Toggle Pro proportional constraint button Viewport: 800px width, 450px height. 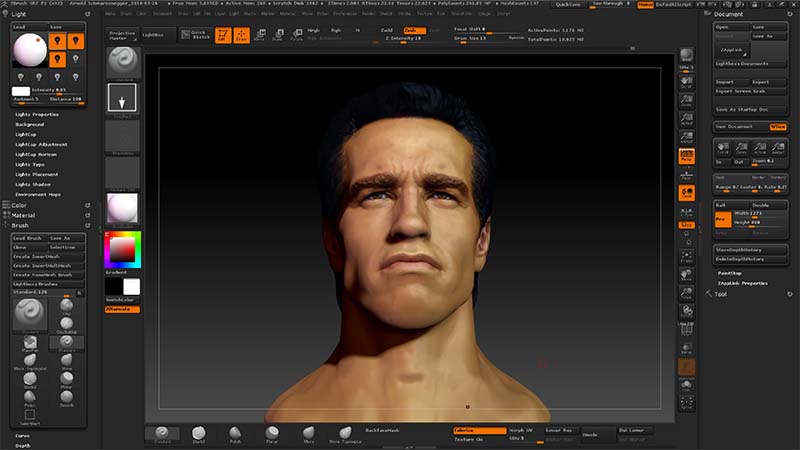click(723, 219)
